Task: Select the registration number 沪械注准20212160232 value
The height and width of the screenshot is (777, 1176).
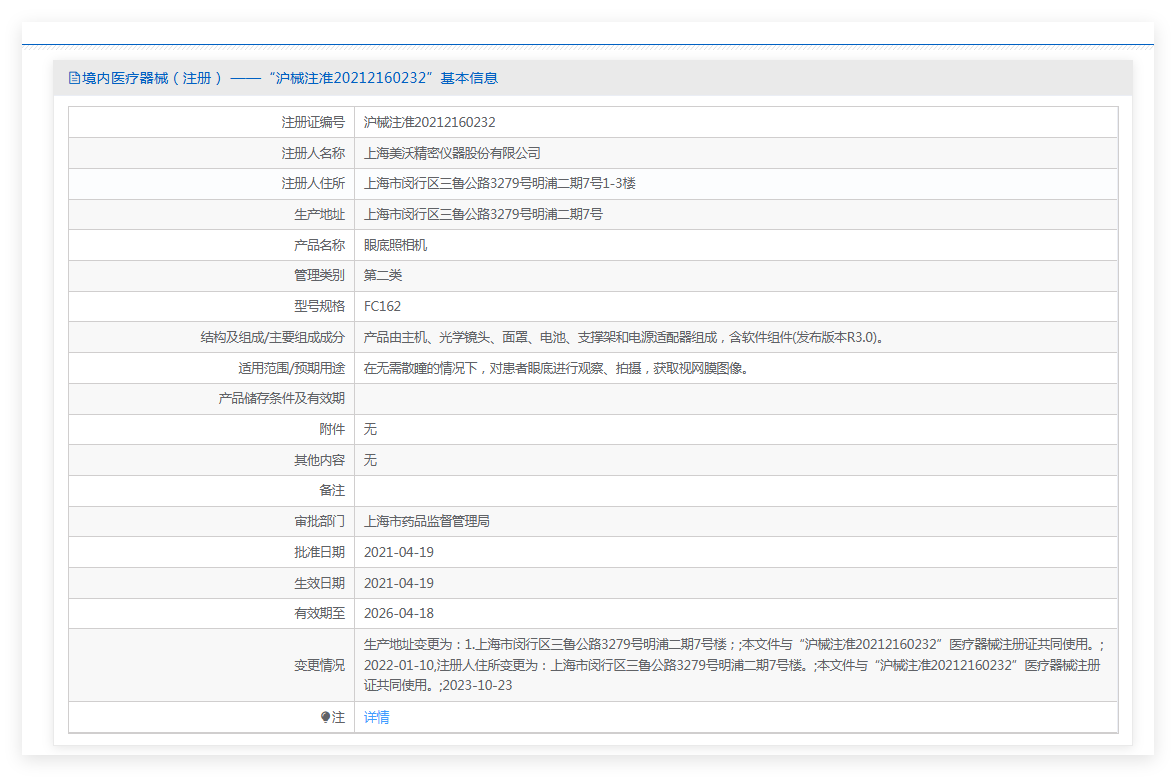Action: point(429,122)
